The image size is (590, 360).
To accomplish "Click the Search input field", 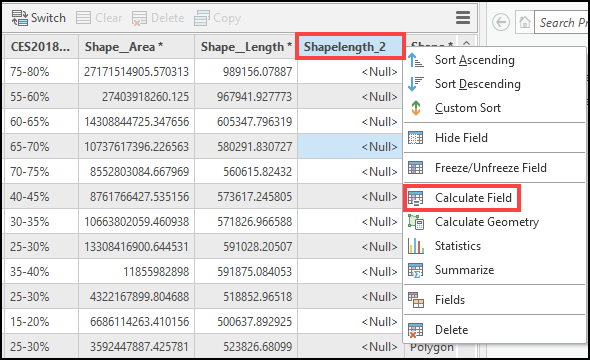I will 562,23.
